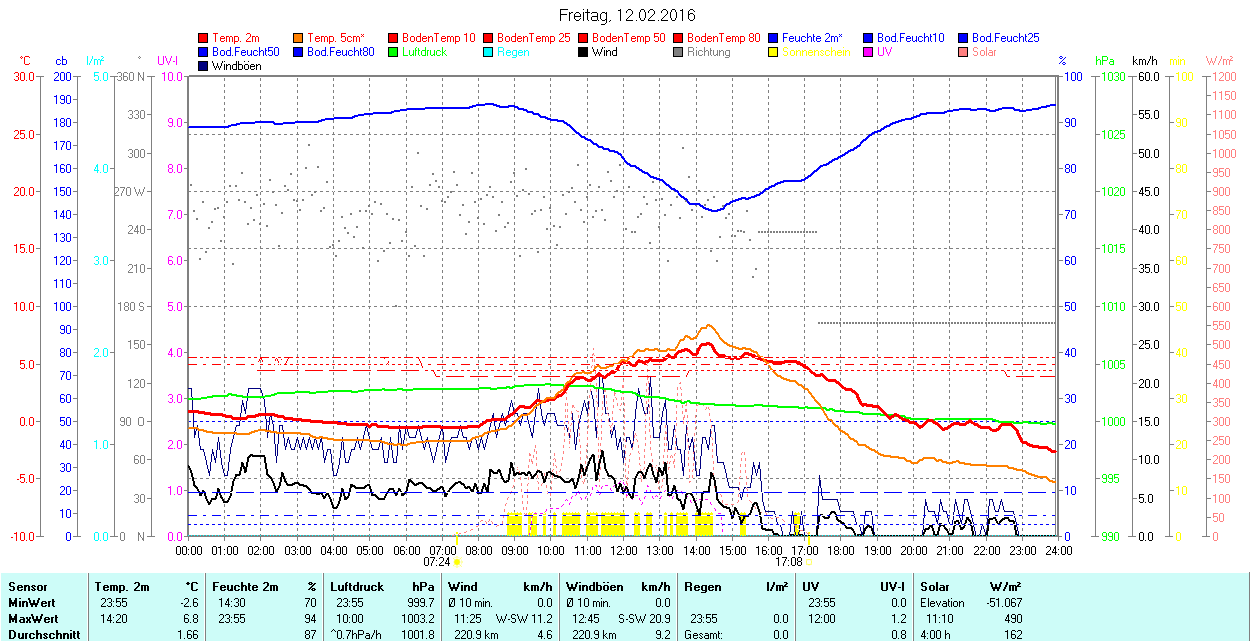The width and height of the screenshot is (1250, 641).
Task: Select the BodenTemp 80 legend label
Action: click(x=724, y=37)
